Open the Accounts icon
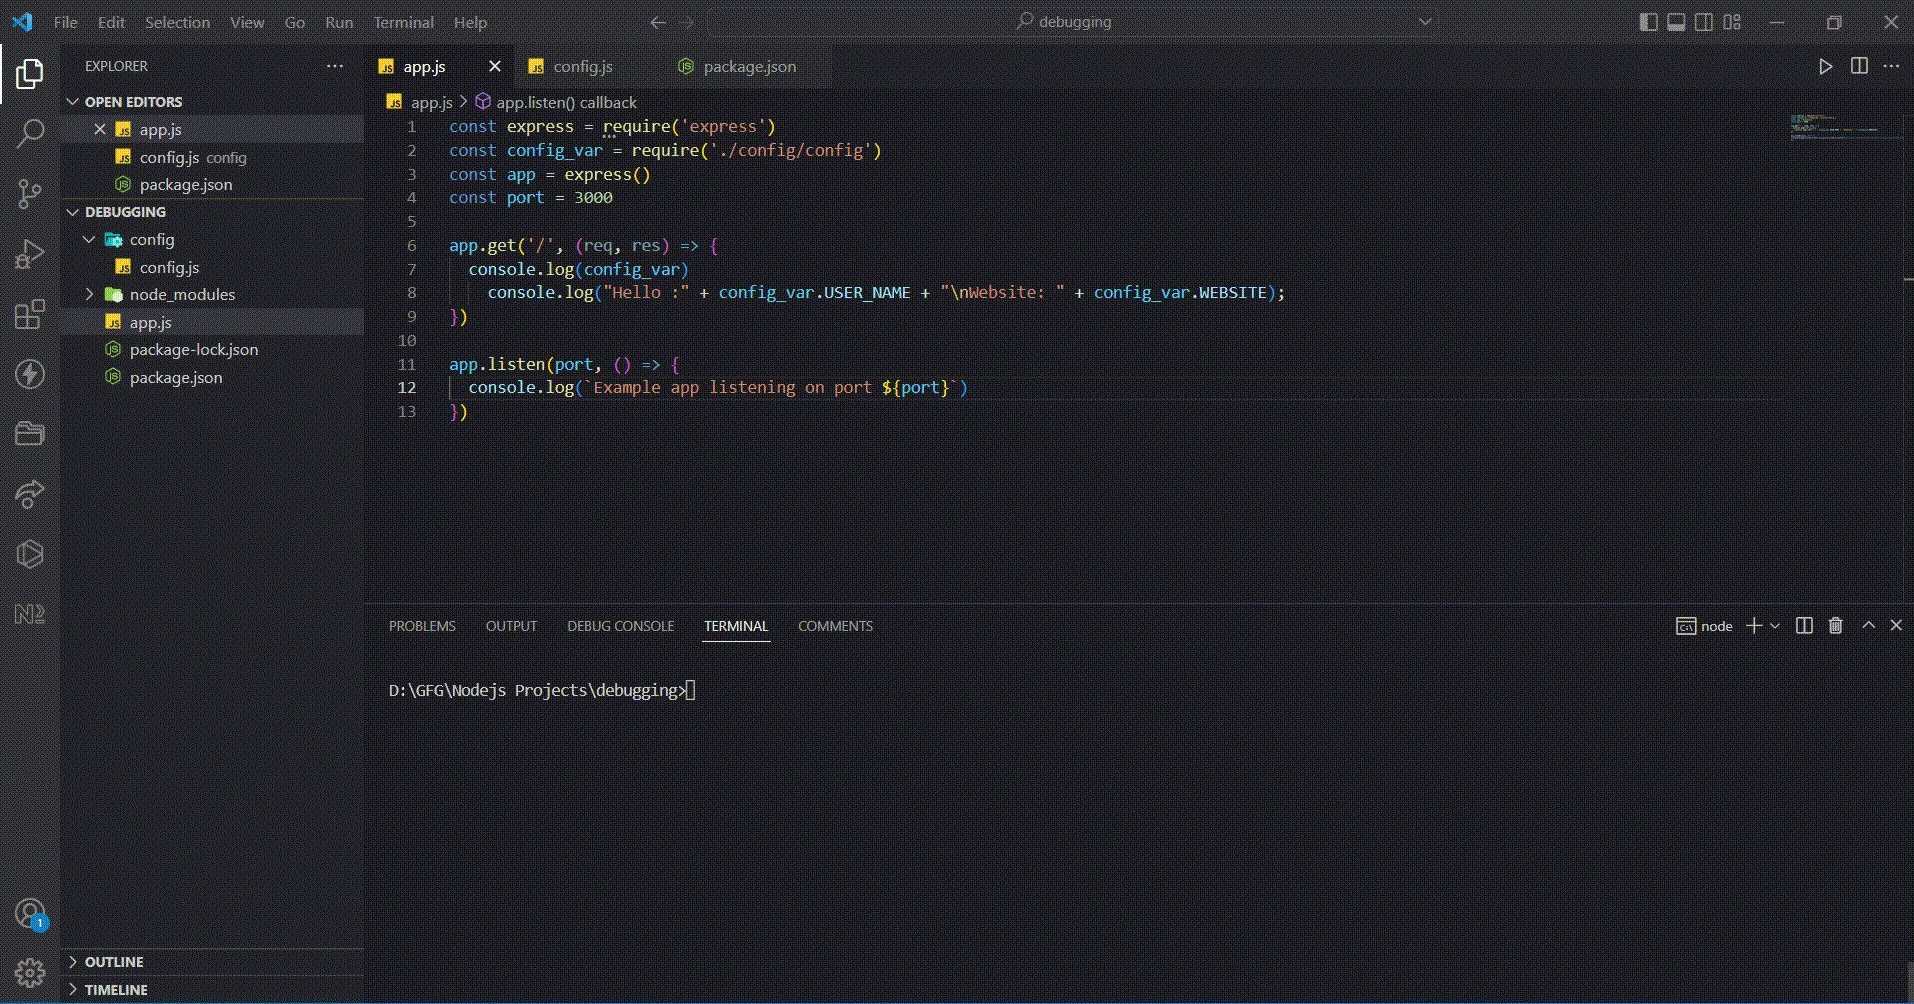 [x=30, y=914]
